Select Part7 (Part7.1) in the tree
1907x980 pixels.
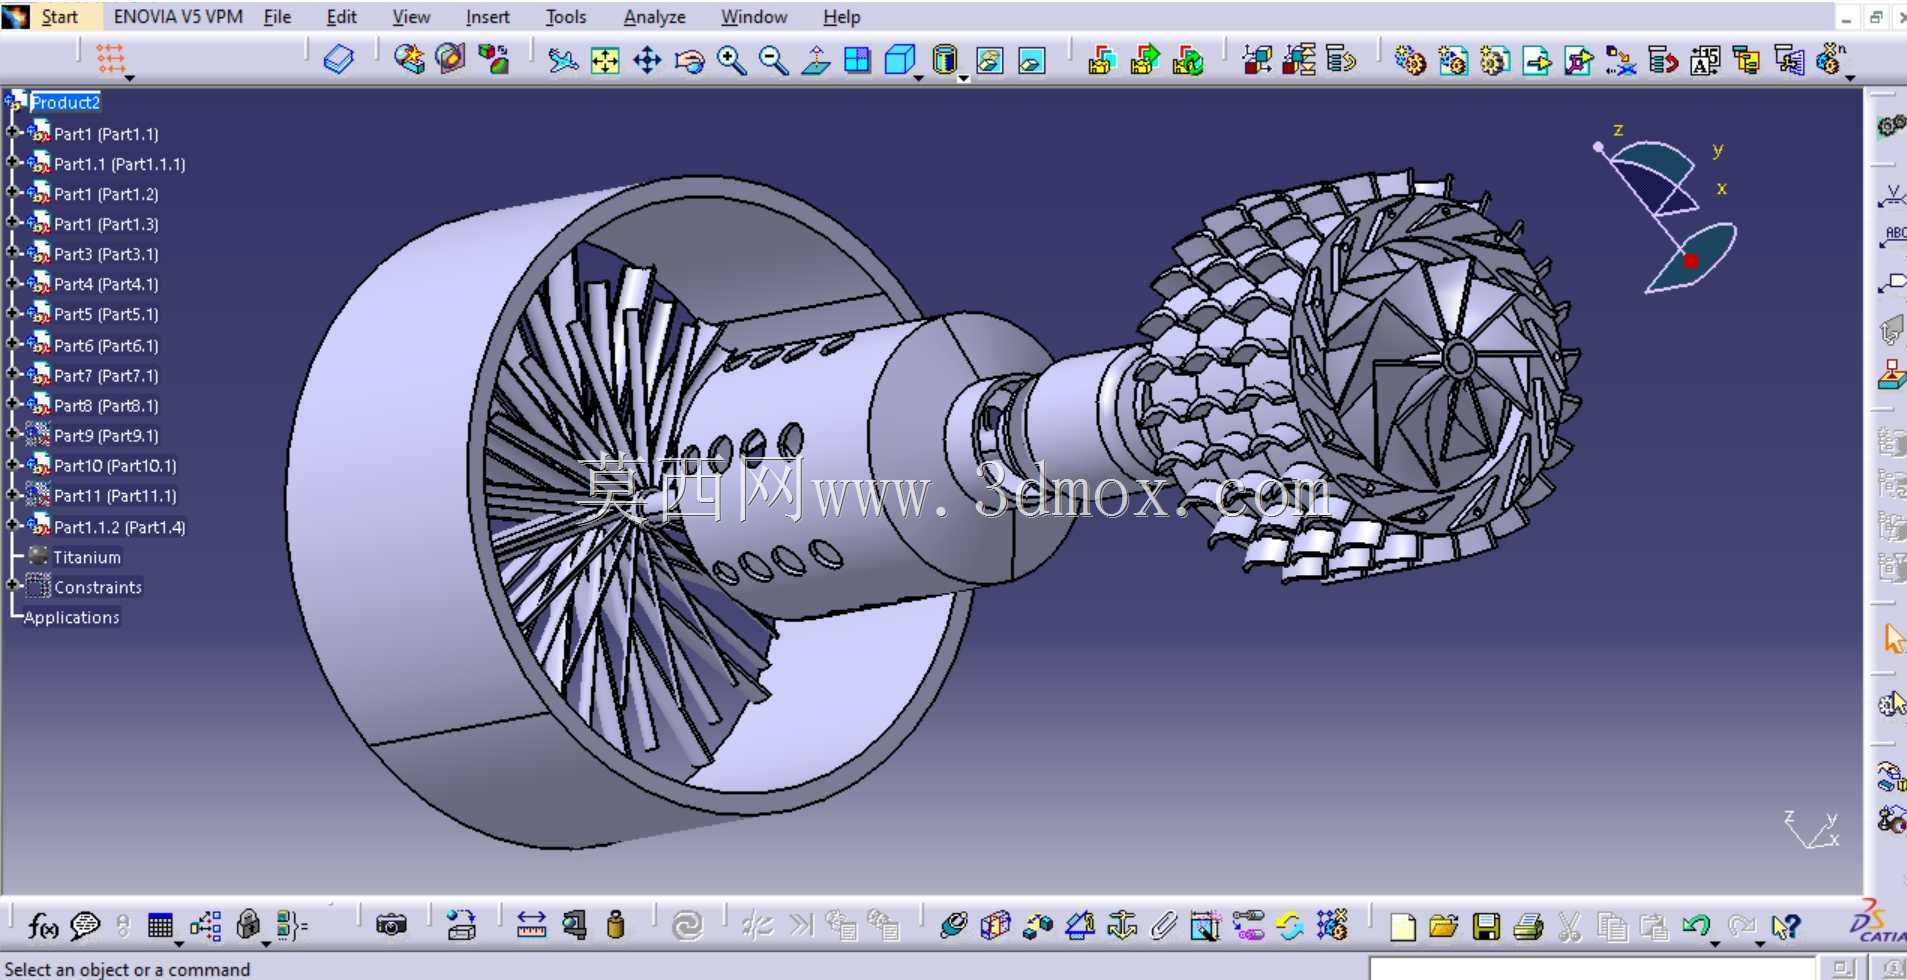[106, 375]
